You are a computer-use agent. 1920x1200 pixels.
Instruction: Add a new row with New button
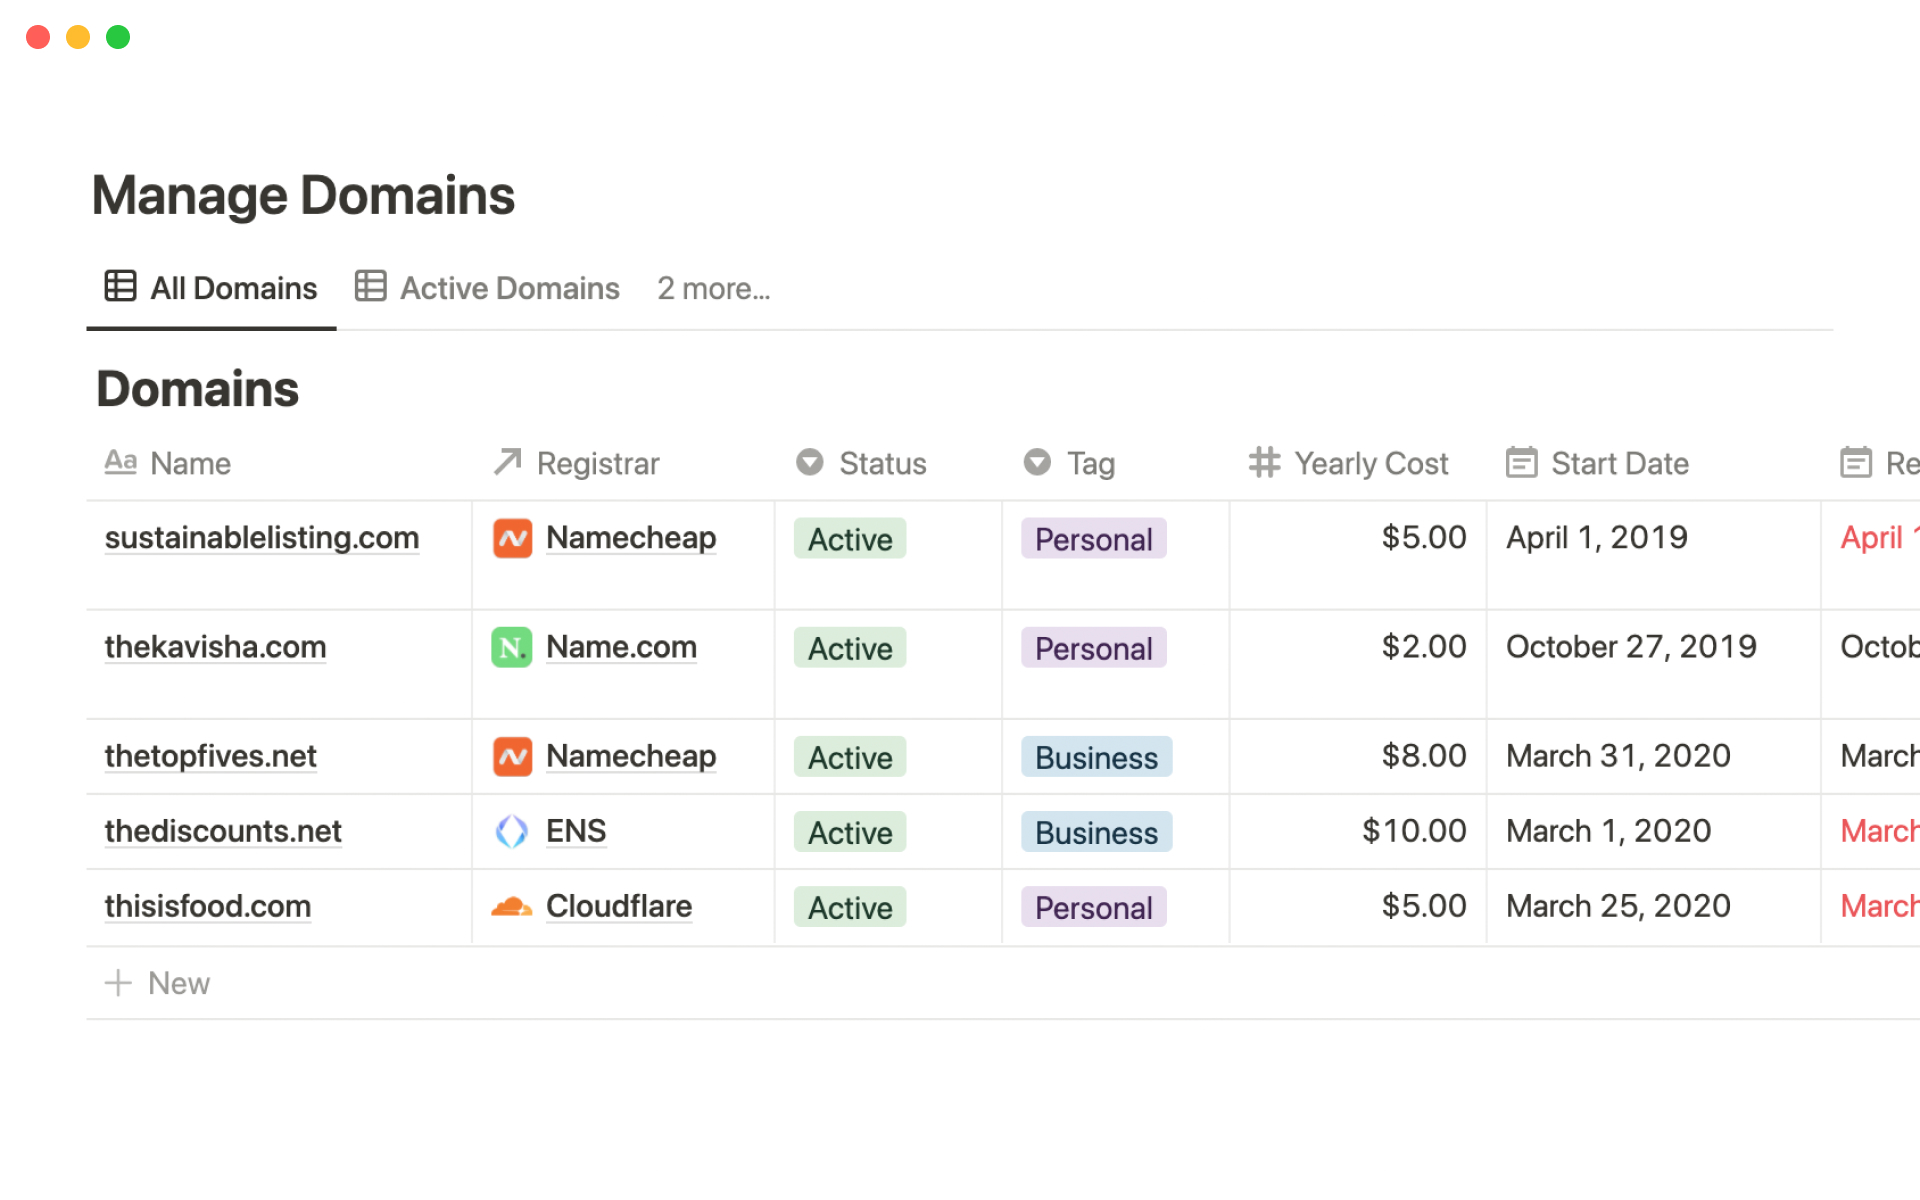(158, 983)
